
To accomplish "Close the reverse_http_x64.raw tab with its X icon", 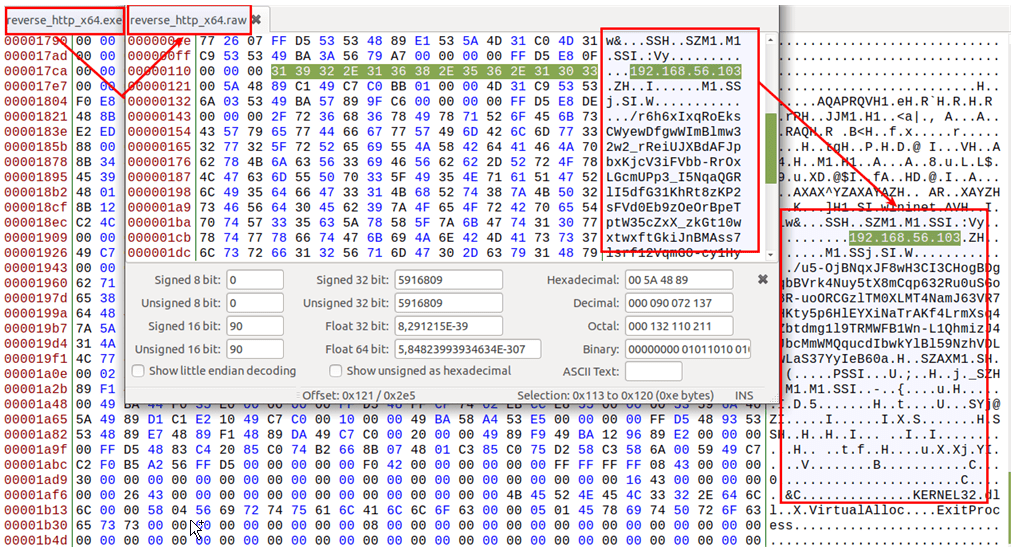I will (257, 19).
